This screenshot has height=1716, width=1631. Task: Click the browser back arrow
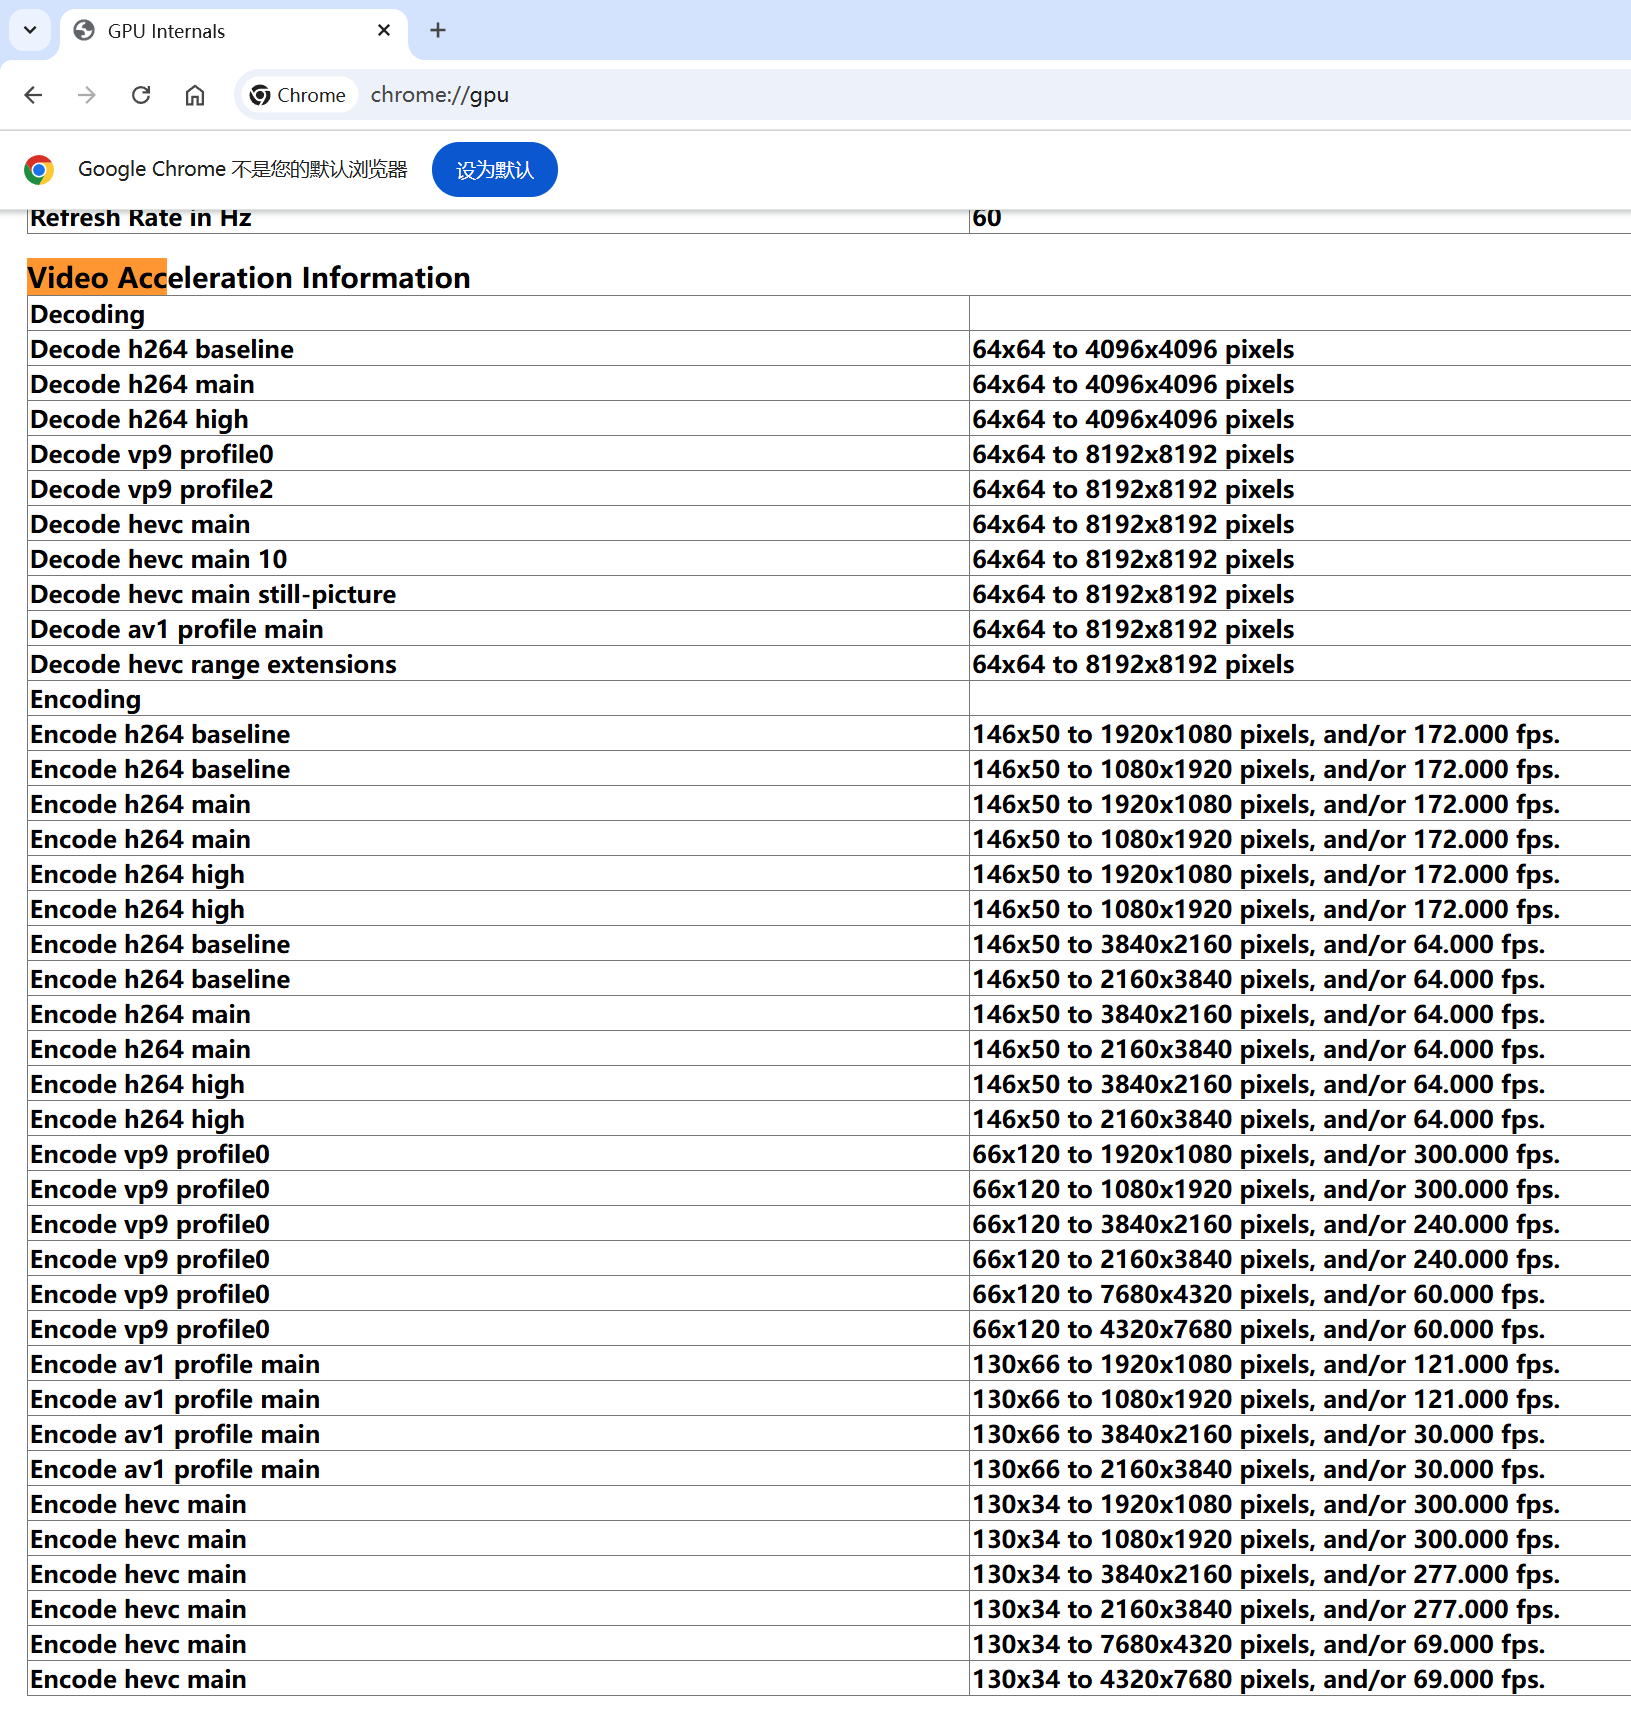tap(33, 95)
